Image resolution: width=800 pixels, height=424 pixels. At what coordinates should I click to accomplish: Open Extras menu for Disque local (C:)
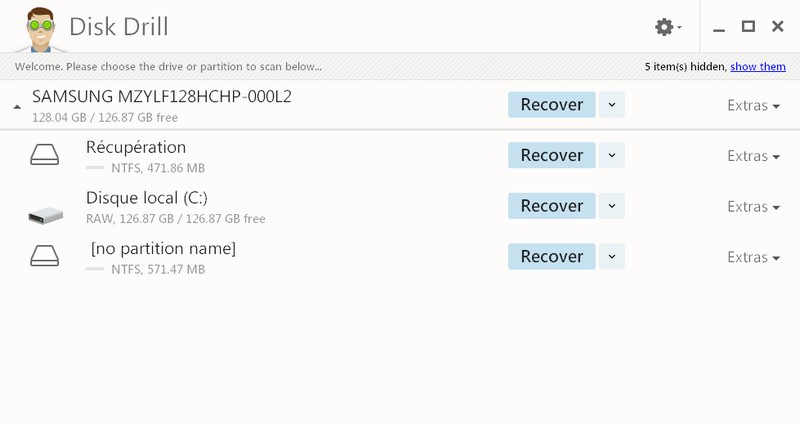click(x=753, y=206)
